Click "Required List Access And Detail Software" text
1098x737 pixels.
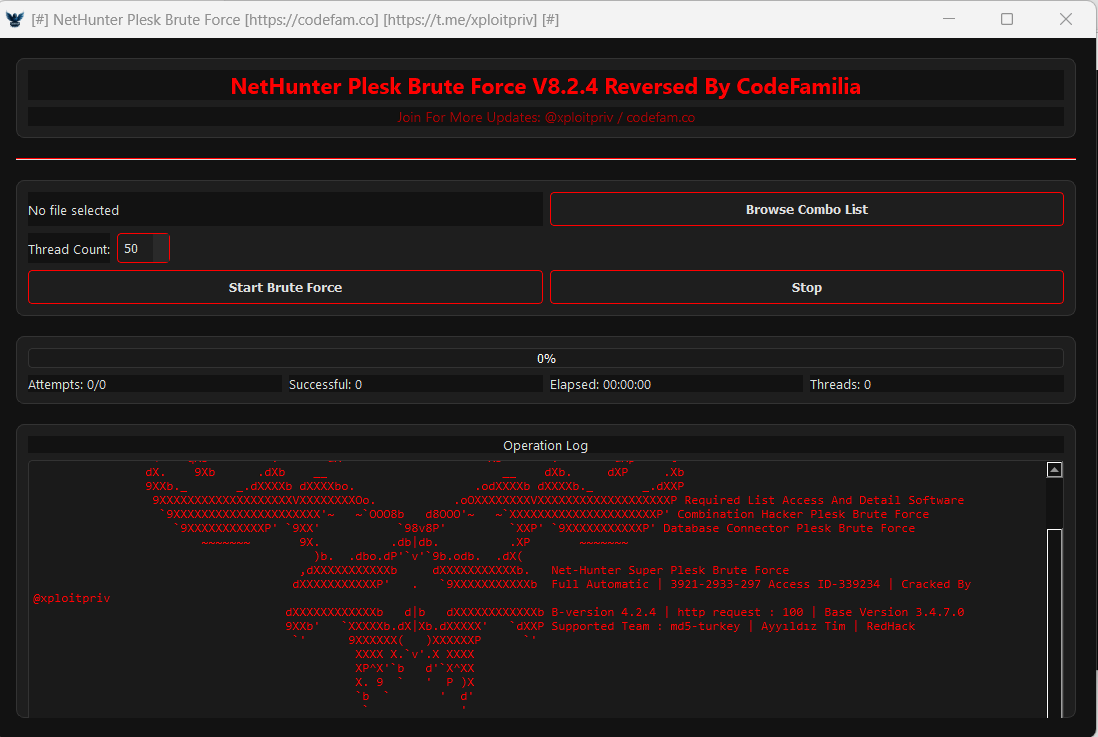(x=824, y=500)
